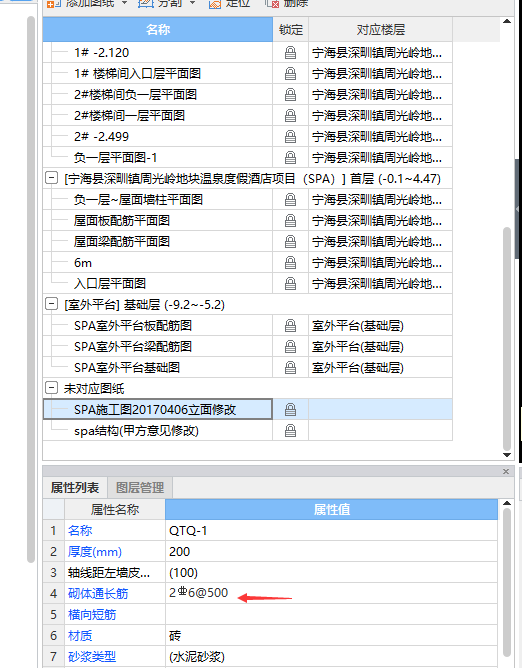Toggle lock for 1# -2.120 drawing
This screenshot has height=668, width=522.
point(290,53)
